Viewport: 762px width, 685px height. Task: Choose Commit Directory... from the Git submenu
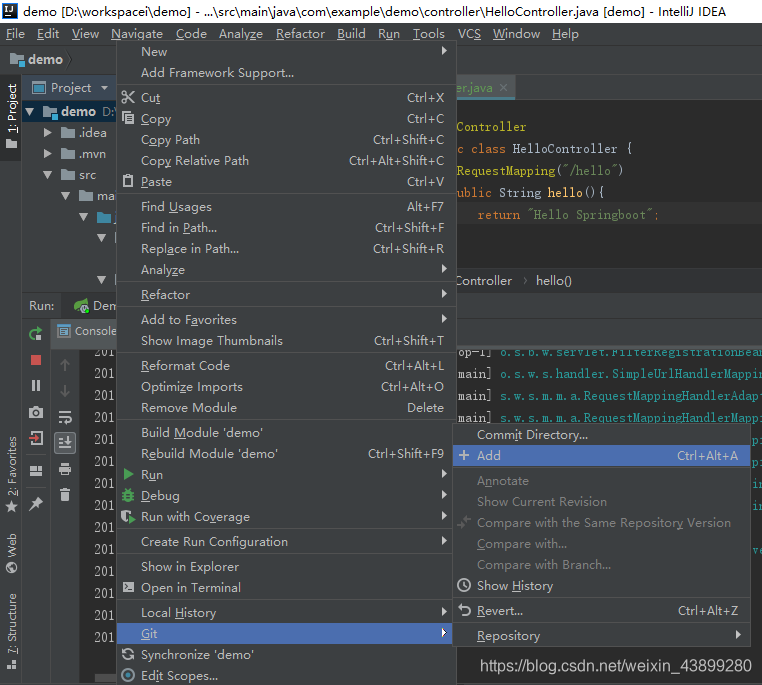click(x=602, y=435)
